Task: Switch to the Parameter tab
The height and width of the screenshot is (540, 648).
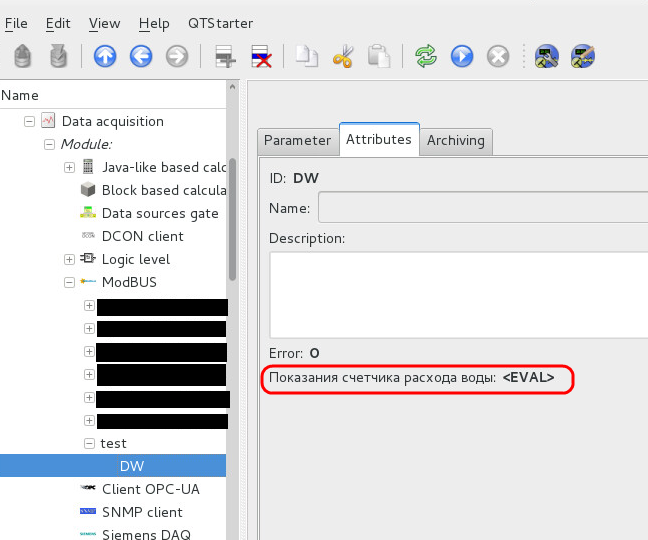Action: 297,141
